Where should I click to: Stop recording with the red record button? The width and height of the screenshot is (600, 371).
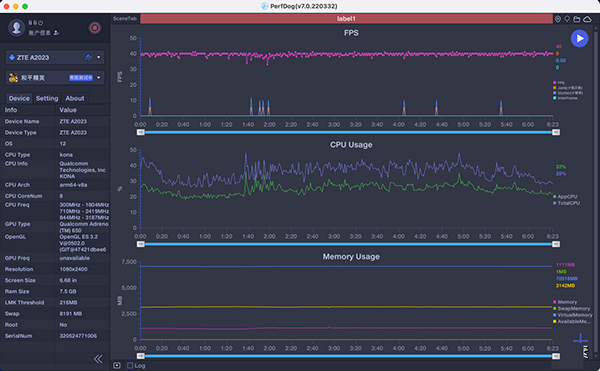tap(95, 28)
